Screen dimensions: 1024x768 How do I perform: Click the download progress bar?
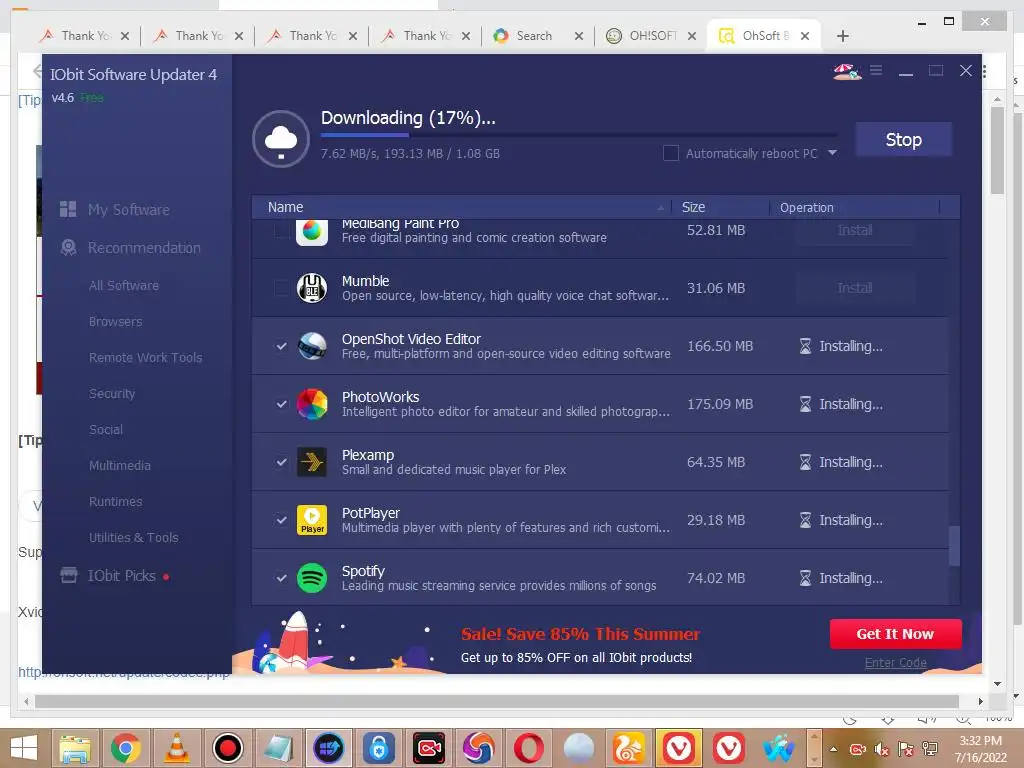pyautogui.click(x=578, y=135)
